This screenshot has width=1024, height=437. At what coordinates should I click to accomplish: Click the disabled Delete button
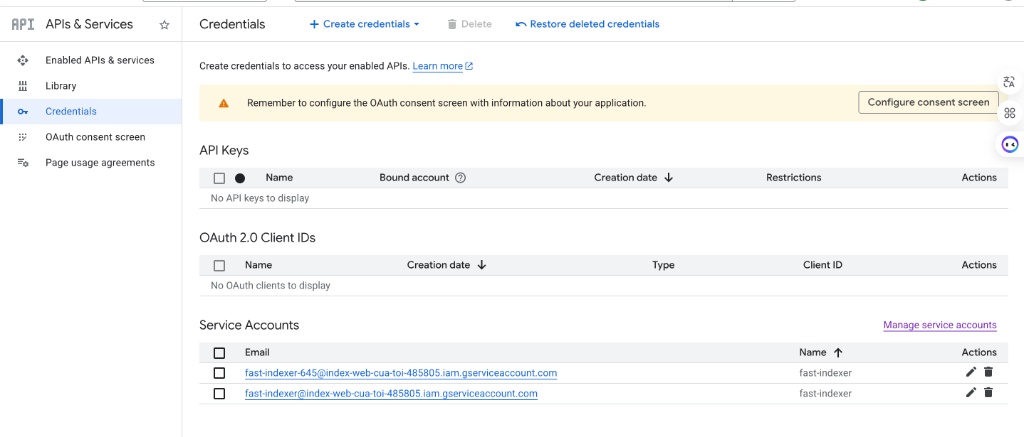[x=470, y=24]
